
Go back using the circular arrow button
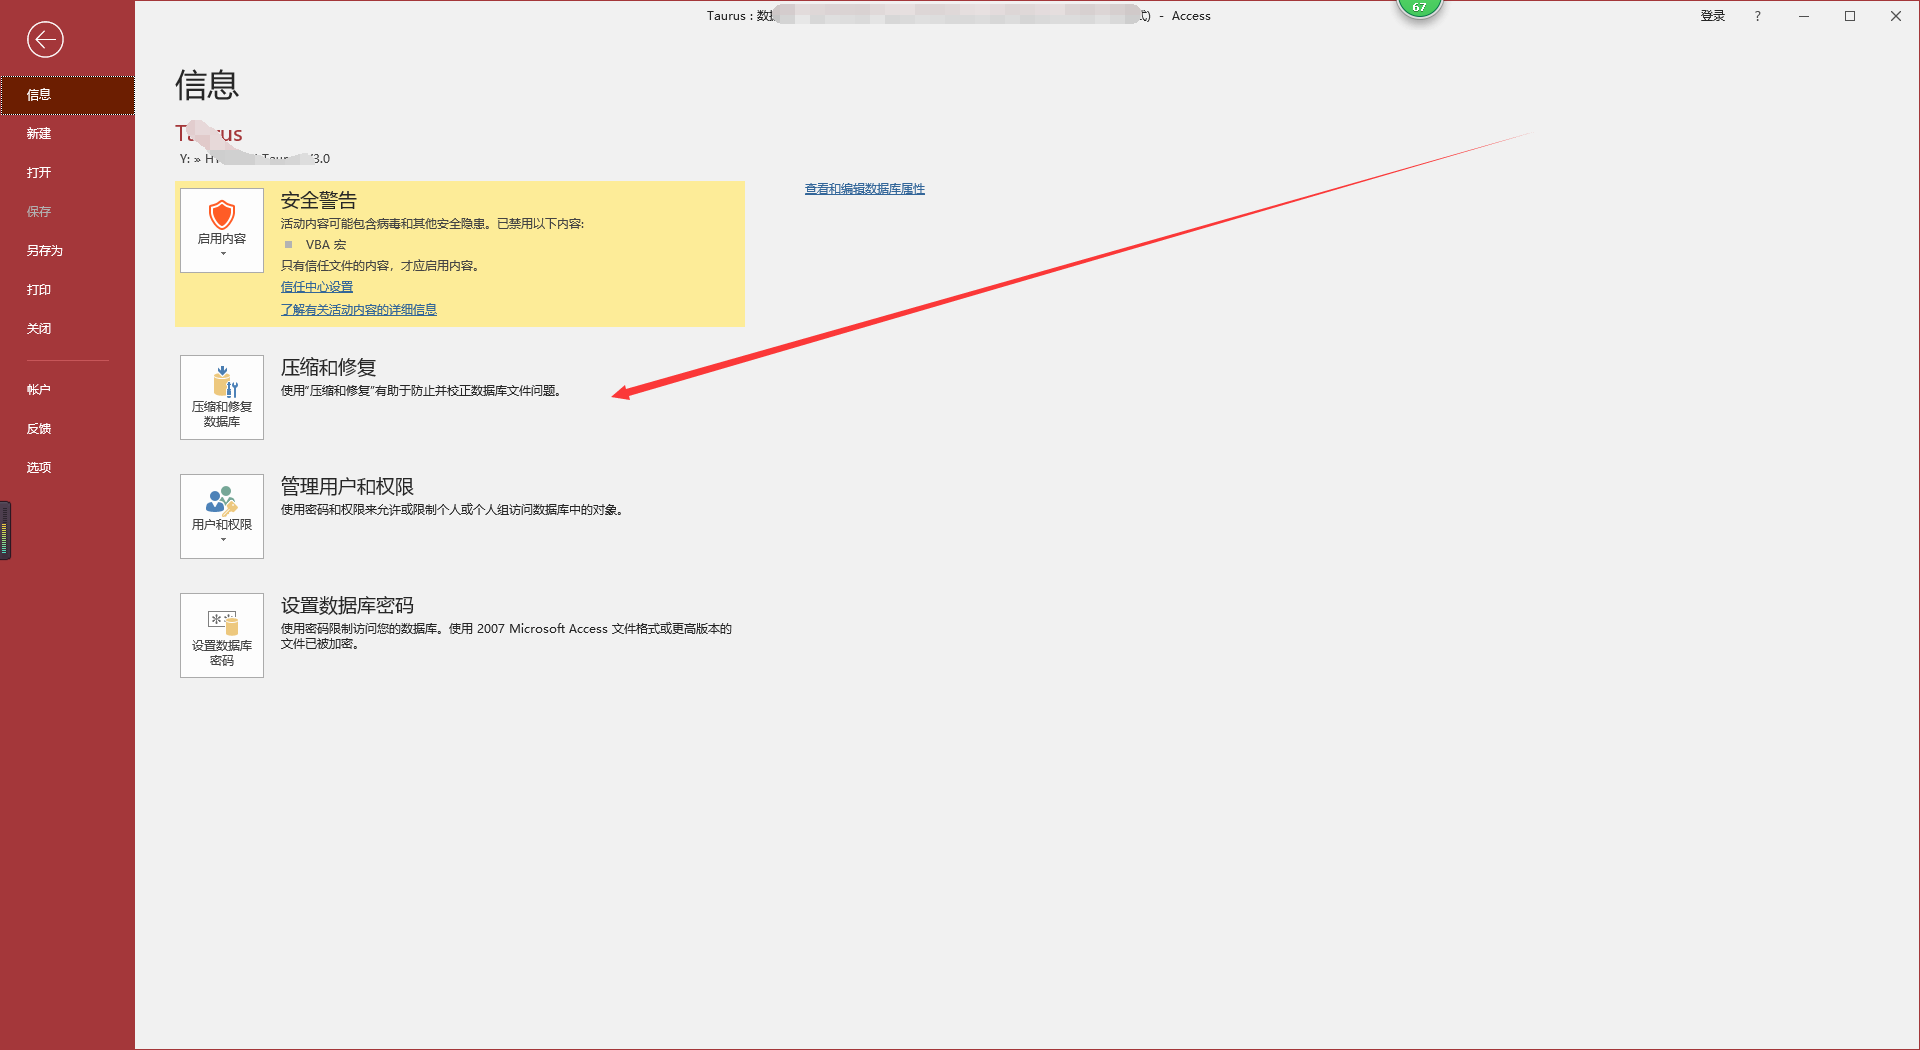[x=45, y=40]
